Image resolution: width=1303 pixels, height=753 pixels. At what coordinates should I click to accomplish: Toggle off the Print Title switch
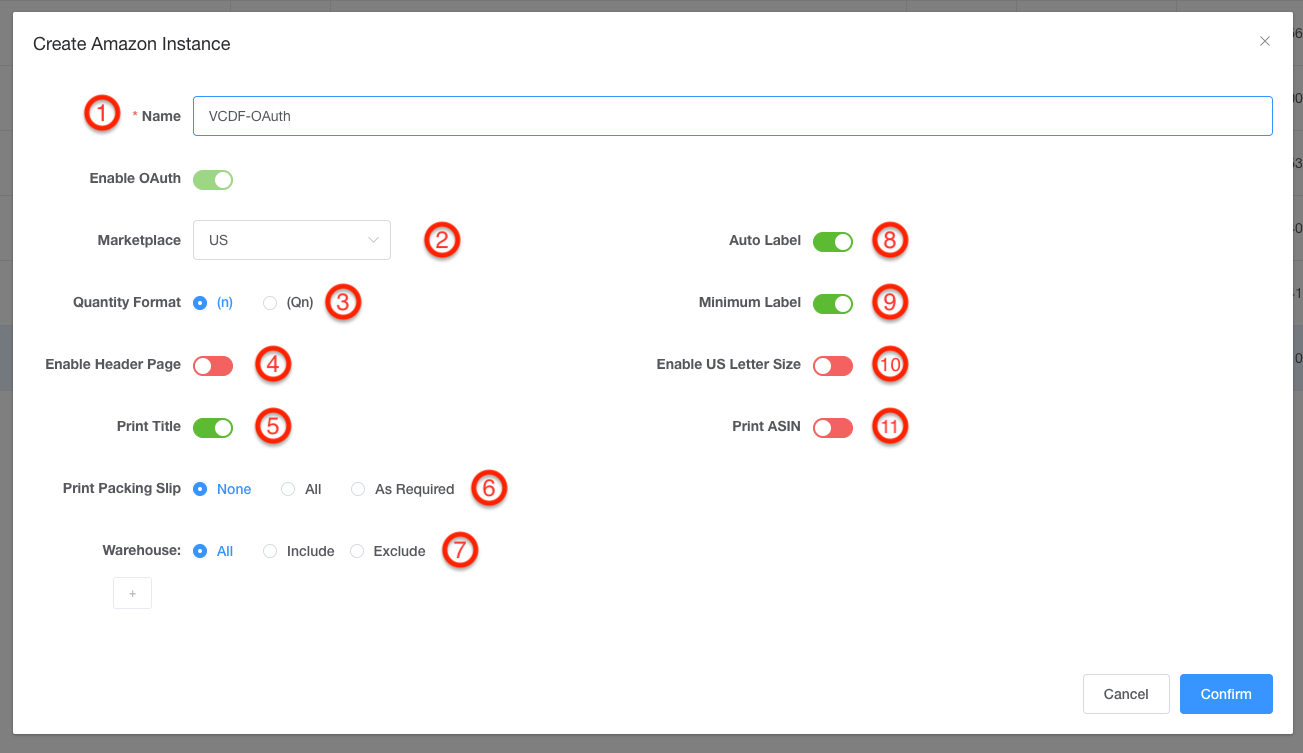[x=213, y=428]
